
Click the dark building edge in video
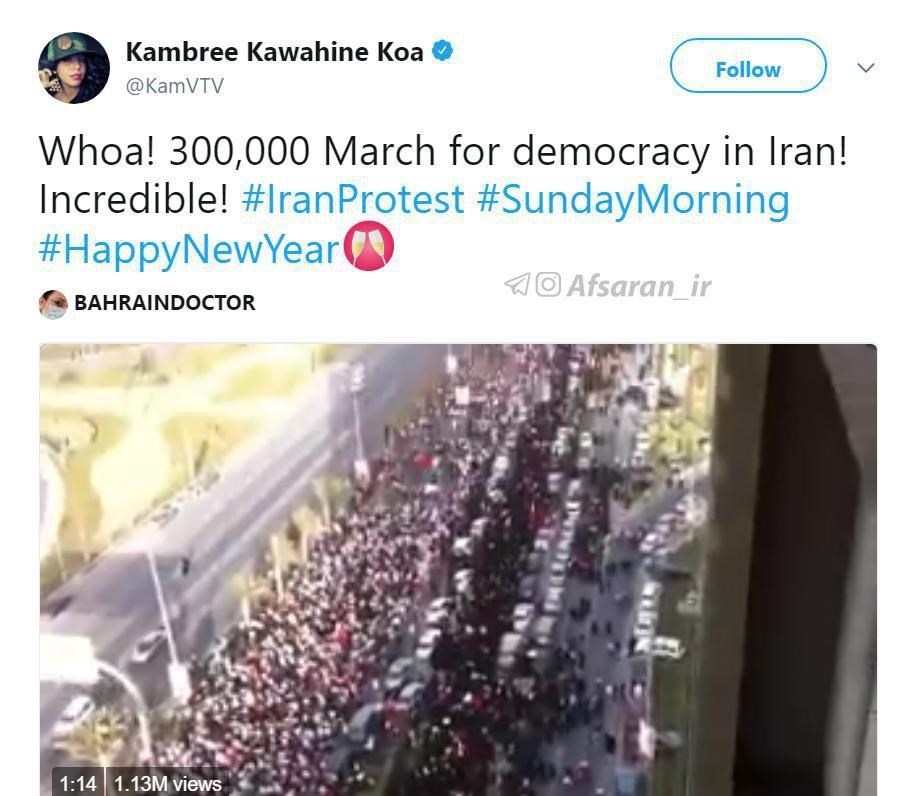pos(796,570)
